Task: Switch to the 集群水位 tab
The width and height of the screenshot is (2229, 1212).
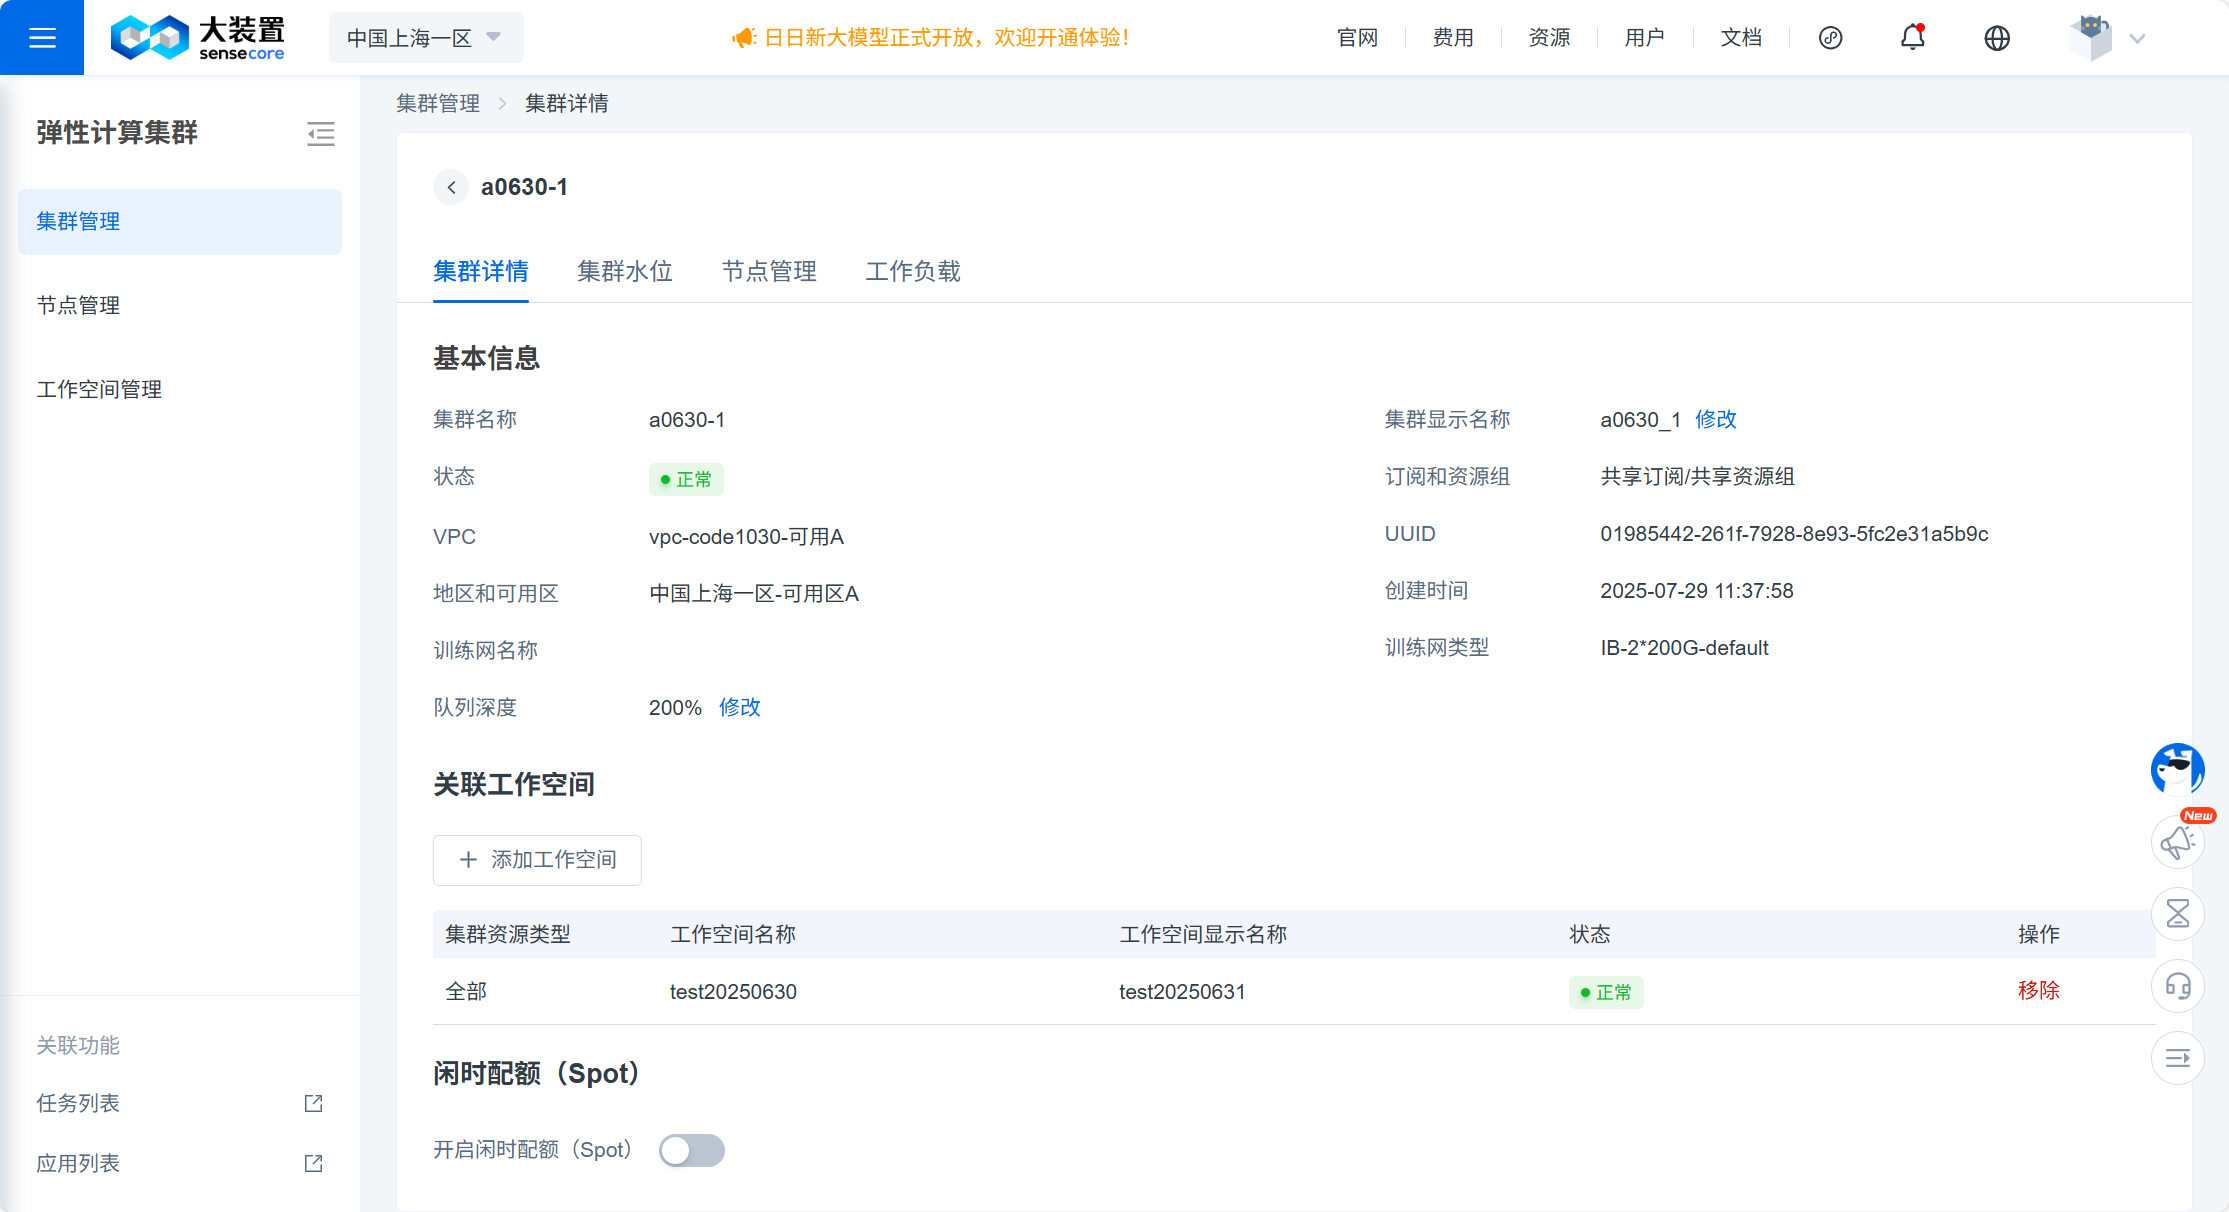Action: pyautogui.click(x=624, y=272)
